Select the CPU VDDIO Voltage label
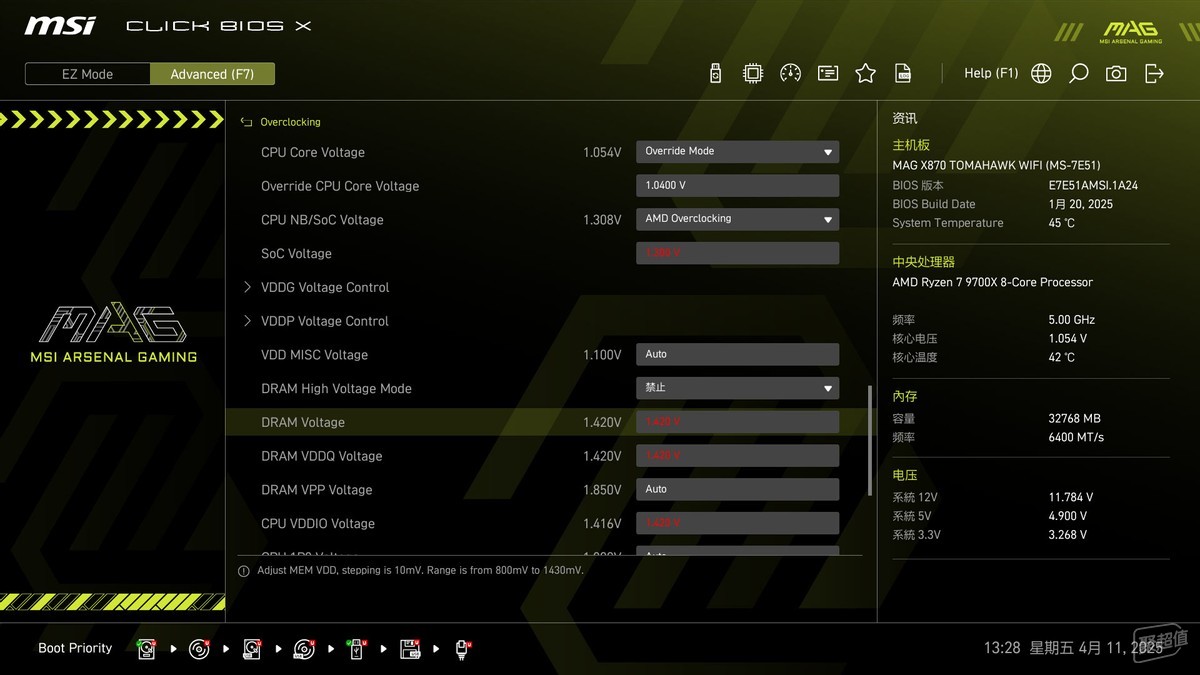 [x=318, y=524]
